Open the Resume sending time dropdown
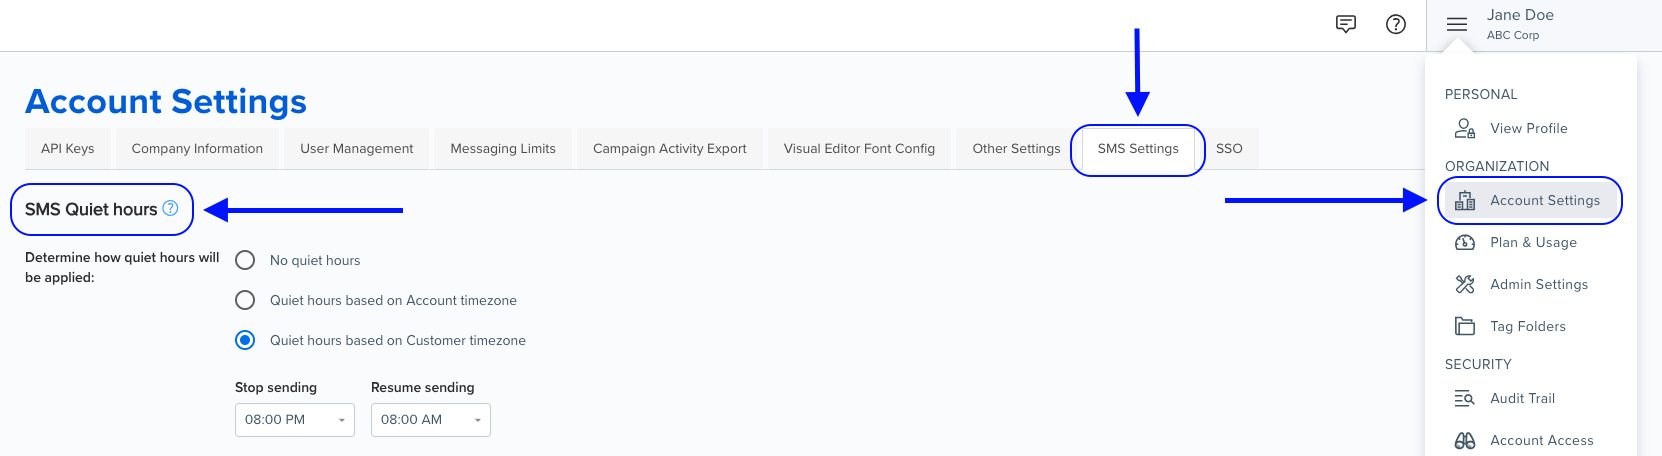 [x=431, y=420]
